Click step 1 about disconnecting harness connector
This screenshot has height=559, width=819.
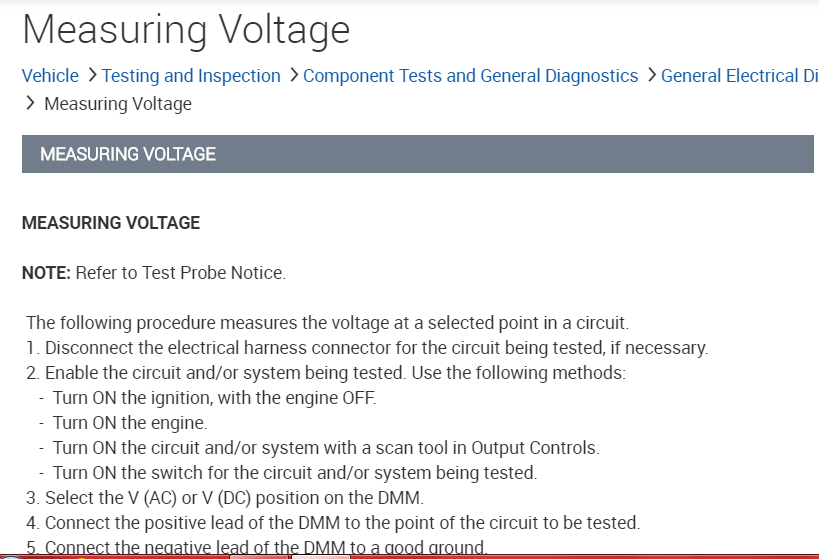point(367,348)
